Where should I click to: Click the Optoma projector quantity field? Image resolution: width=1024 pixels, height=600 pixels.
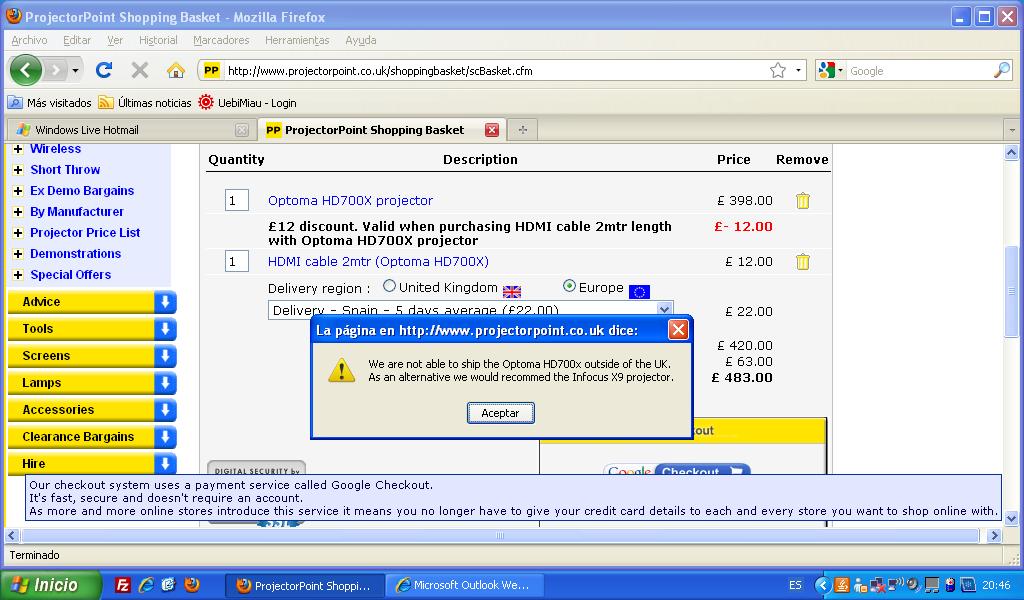236,200
